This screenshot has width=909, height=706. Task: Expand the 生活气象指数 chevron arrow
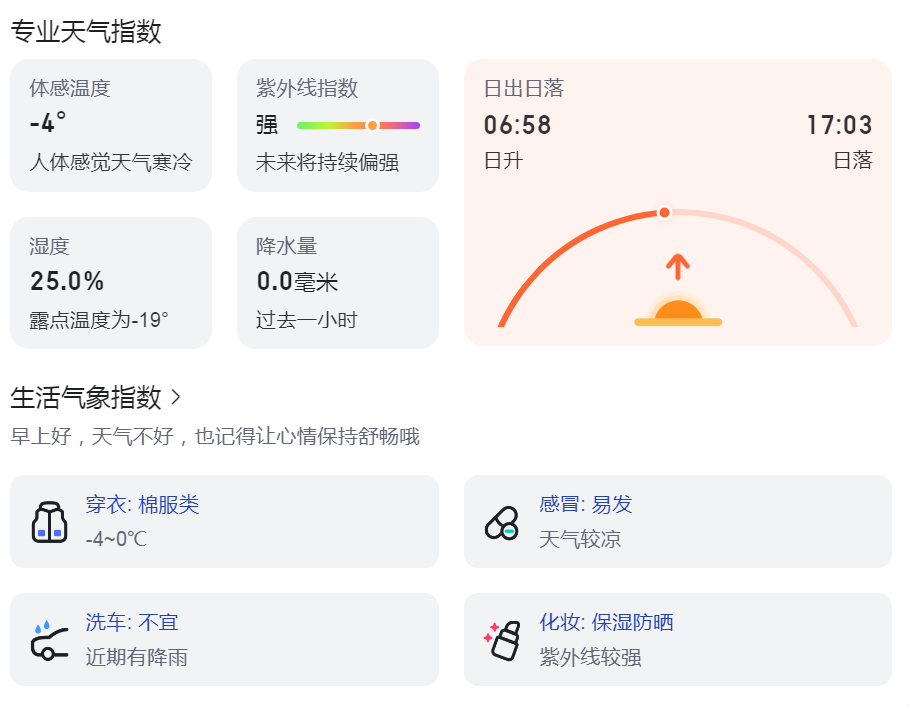(x=176, y=398)
